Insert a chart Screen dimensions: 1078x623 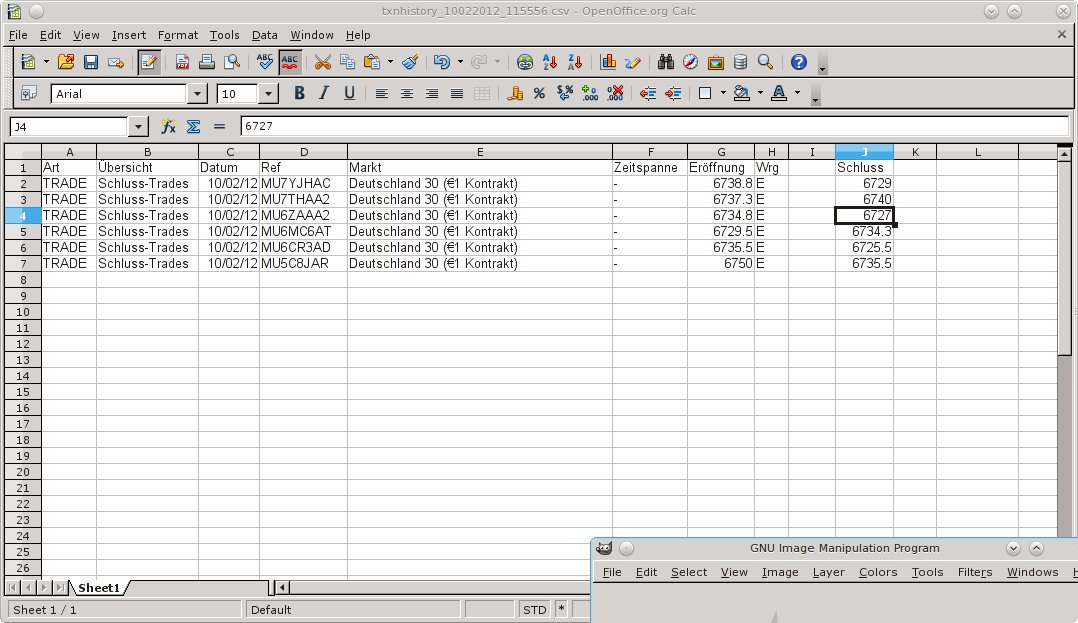point(608,62)
